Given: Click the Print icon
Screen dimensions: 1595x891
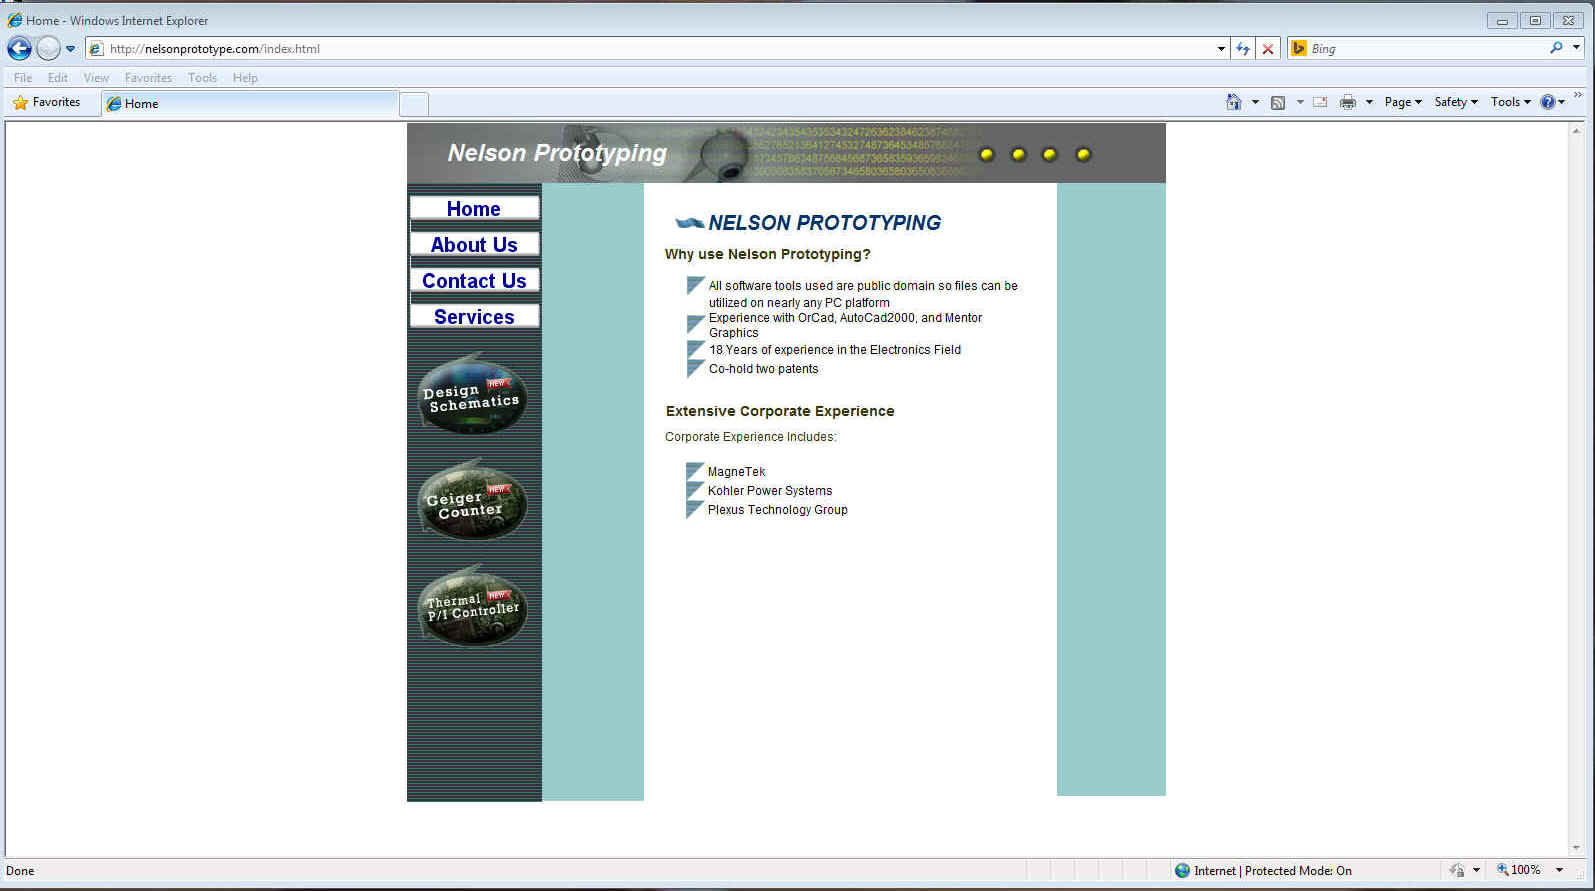Looking at the screenshot, I should [x=1348, y=102].
